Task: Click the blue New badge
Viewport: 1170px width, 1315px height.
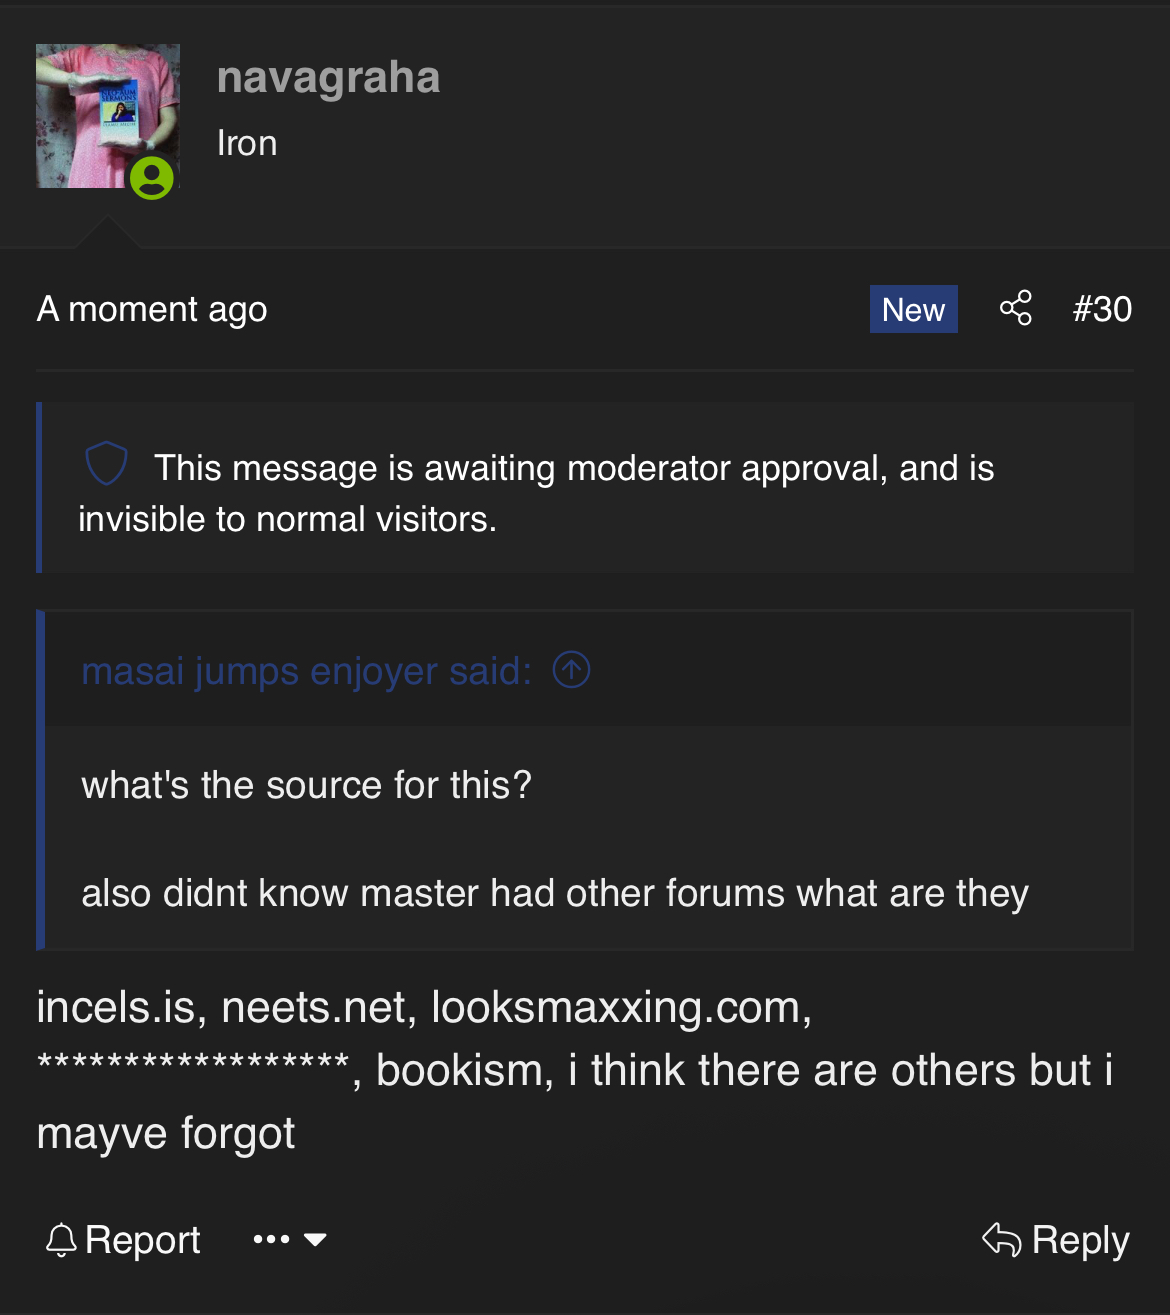Action: pos(913,310)
